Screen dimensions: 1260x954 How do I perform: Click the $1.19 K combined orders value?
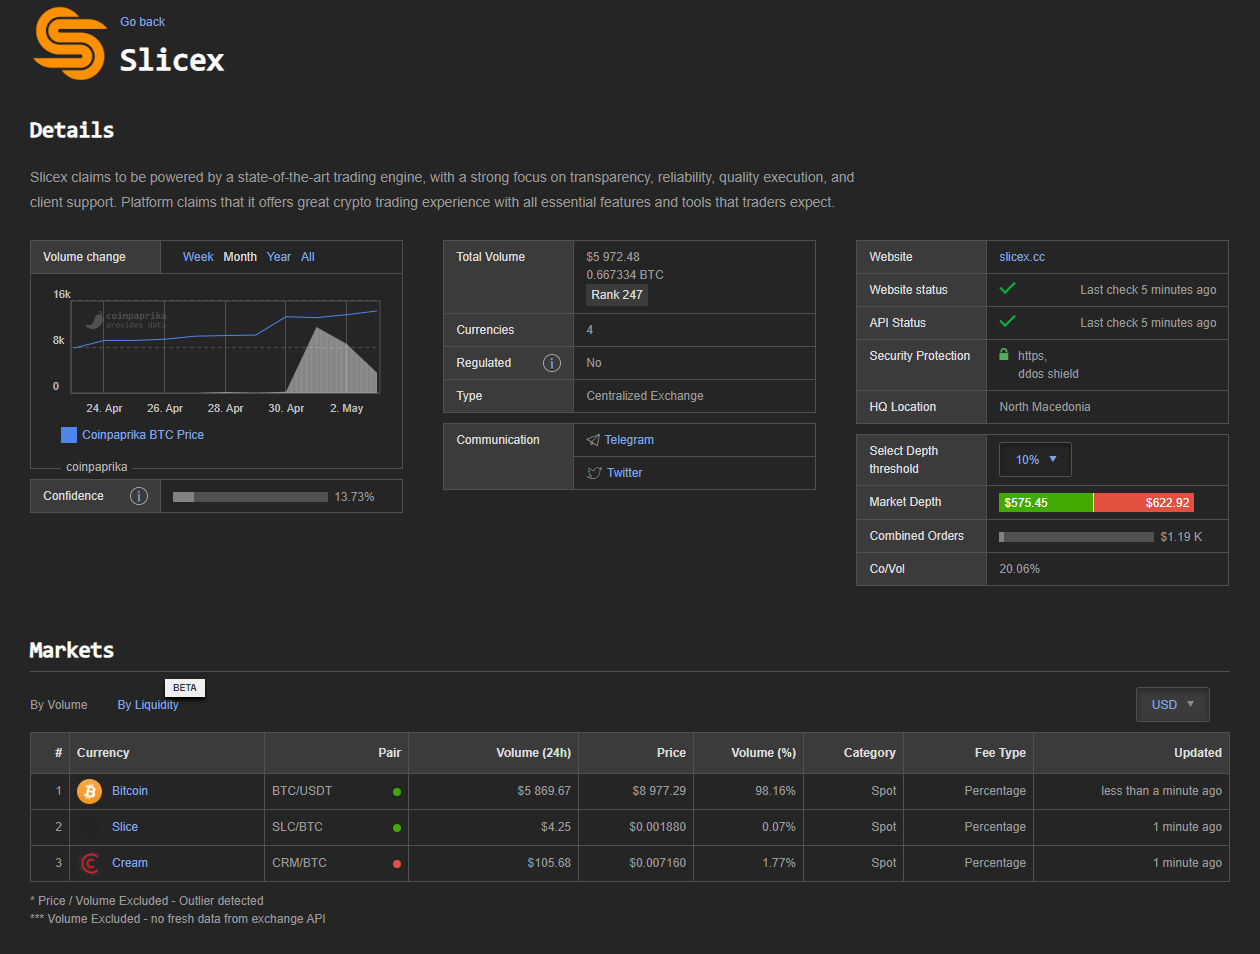[1181, 537]
